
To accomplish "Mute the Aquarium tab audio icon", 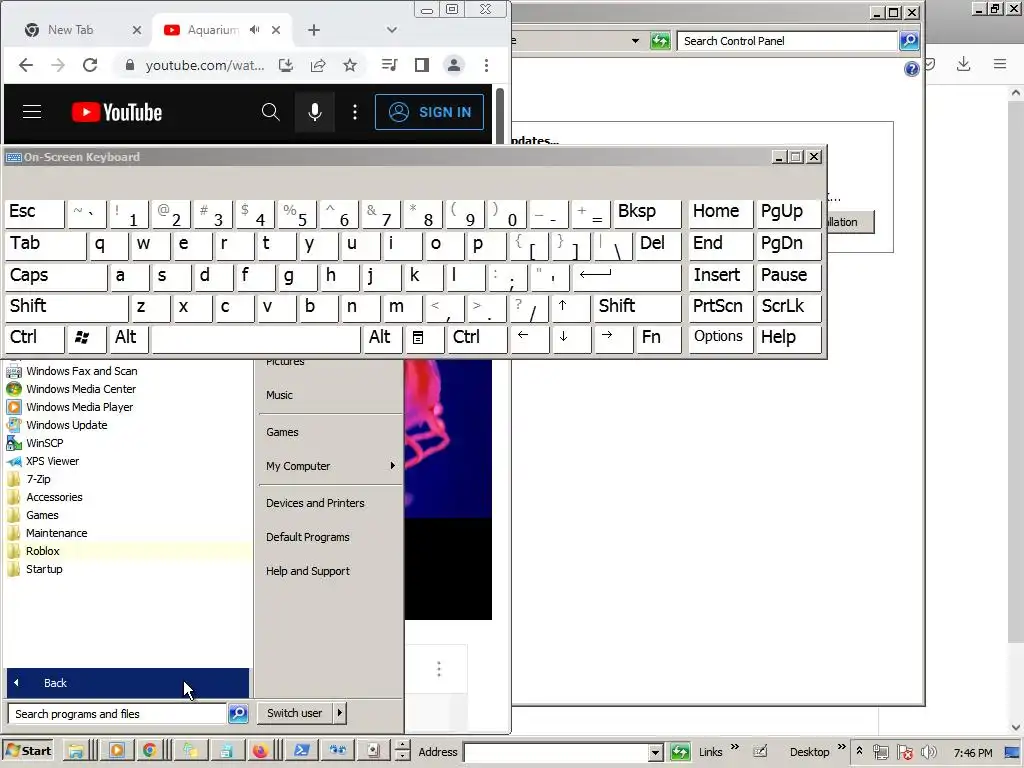I will 255,29.
